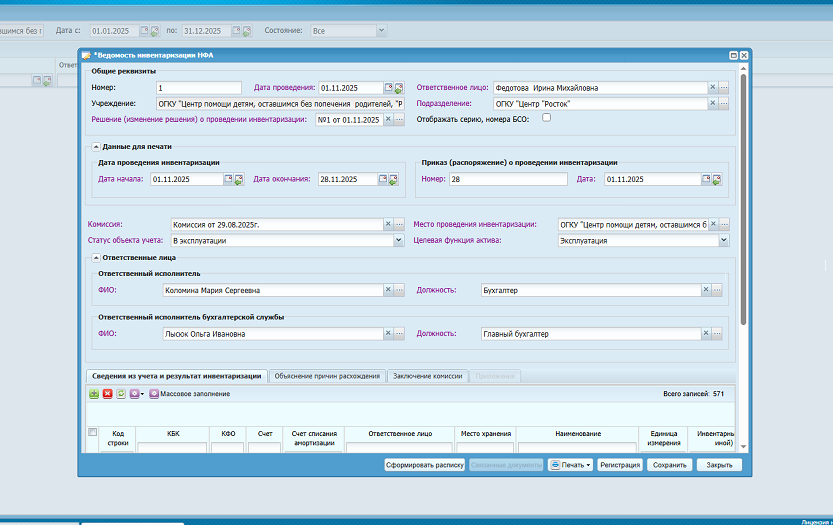Toggle Отображать серию, номера БСО checkbox
The width and height of the screenshot is (833, 525).
tap(546, 118)
